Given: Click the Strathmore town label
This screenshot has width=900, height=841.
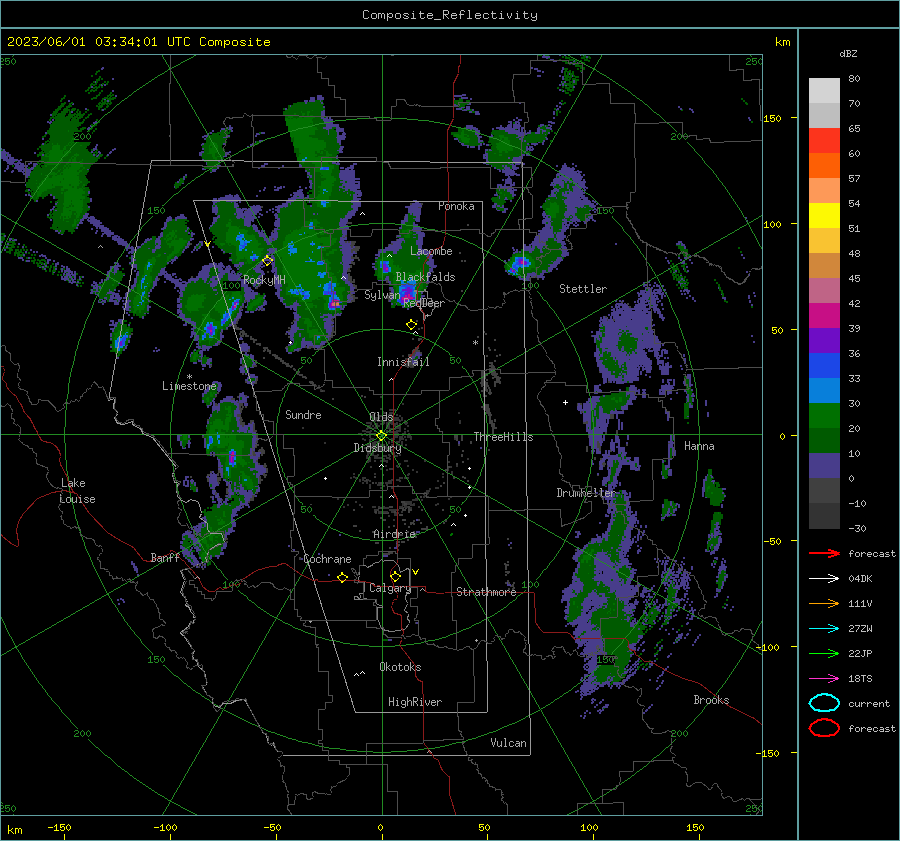Looking at the screenshot, I should tap(486, 592).
